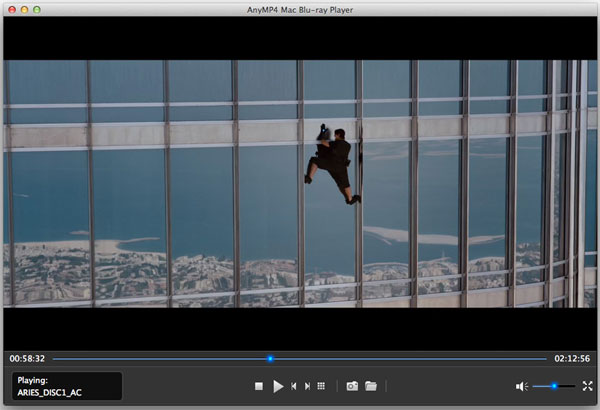Click the AnyMP4 Mac Blu-ray Player title
Image resolution: width=600 pixels, height=410 pixels.
click(300, 8)
